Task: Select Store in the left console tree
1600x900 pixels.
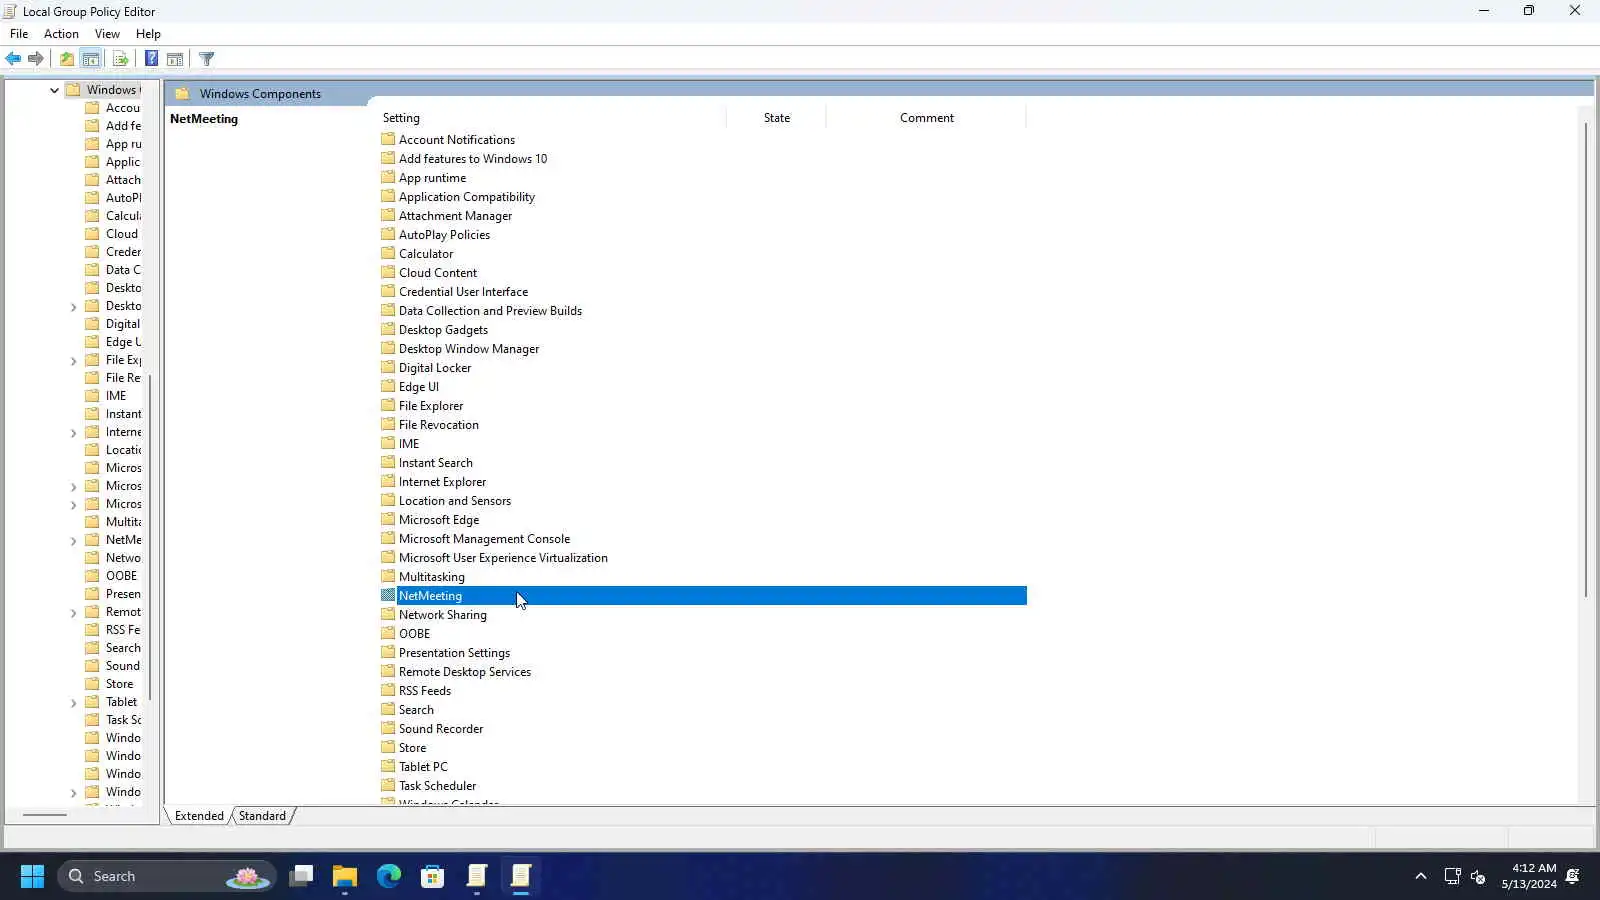Action: 119,684
